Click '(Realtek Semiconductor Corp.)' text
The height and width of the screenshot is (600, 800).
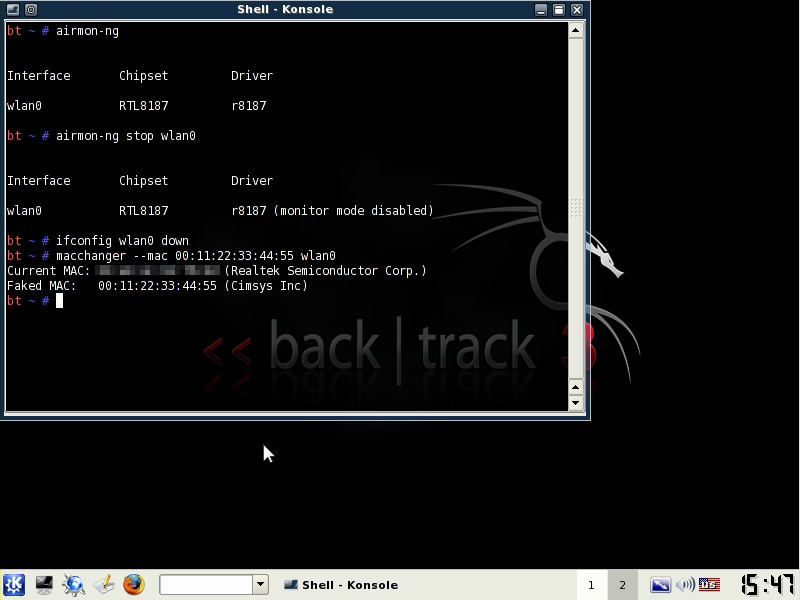click(x=325, y=271)
